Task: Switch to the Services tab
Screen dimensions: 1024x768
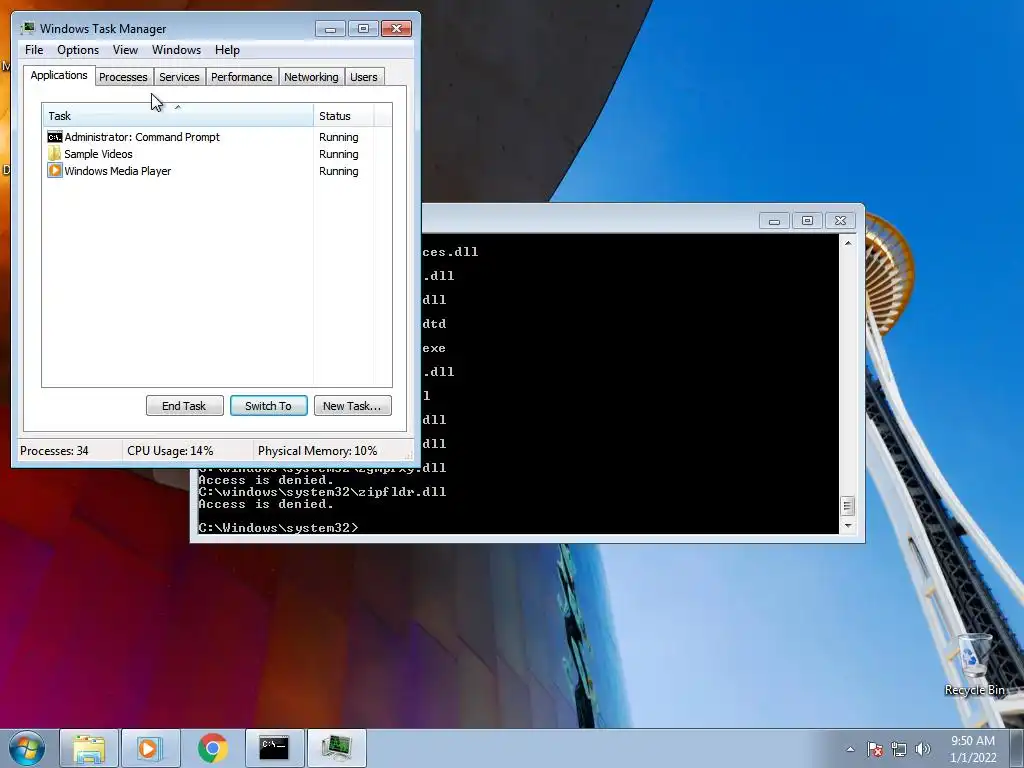Action: 179,77
